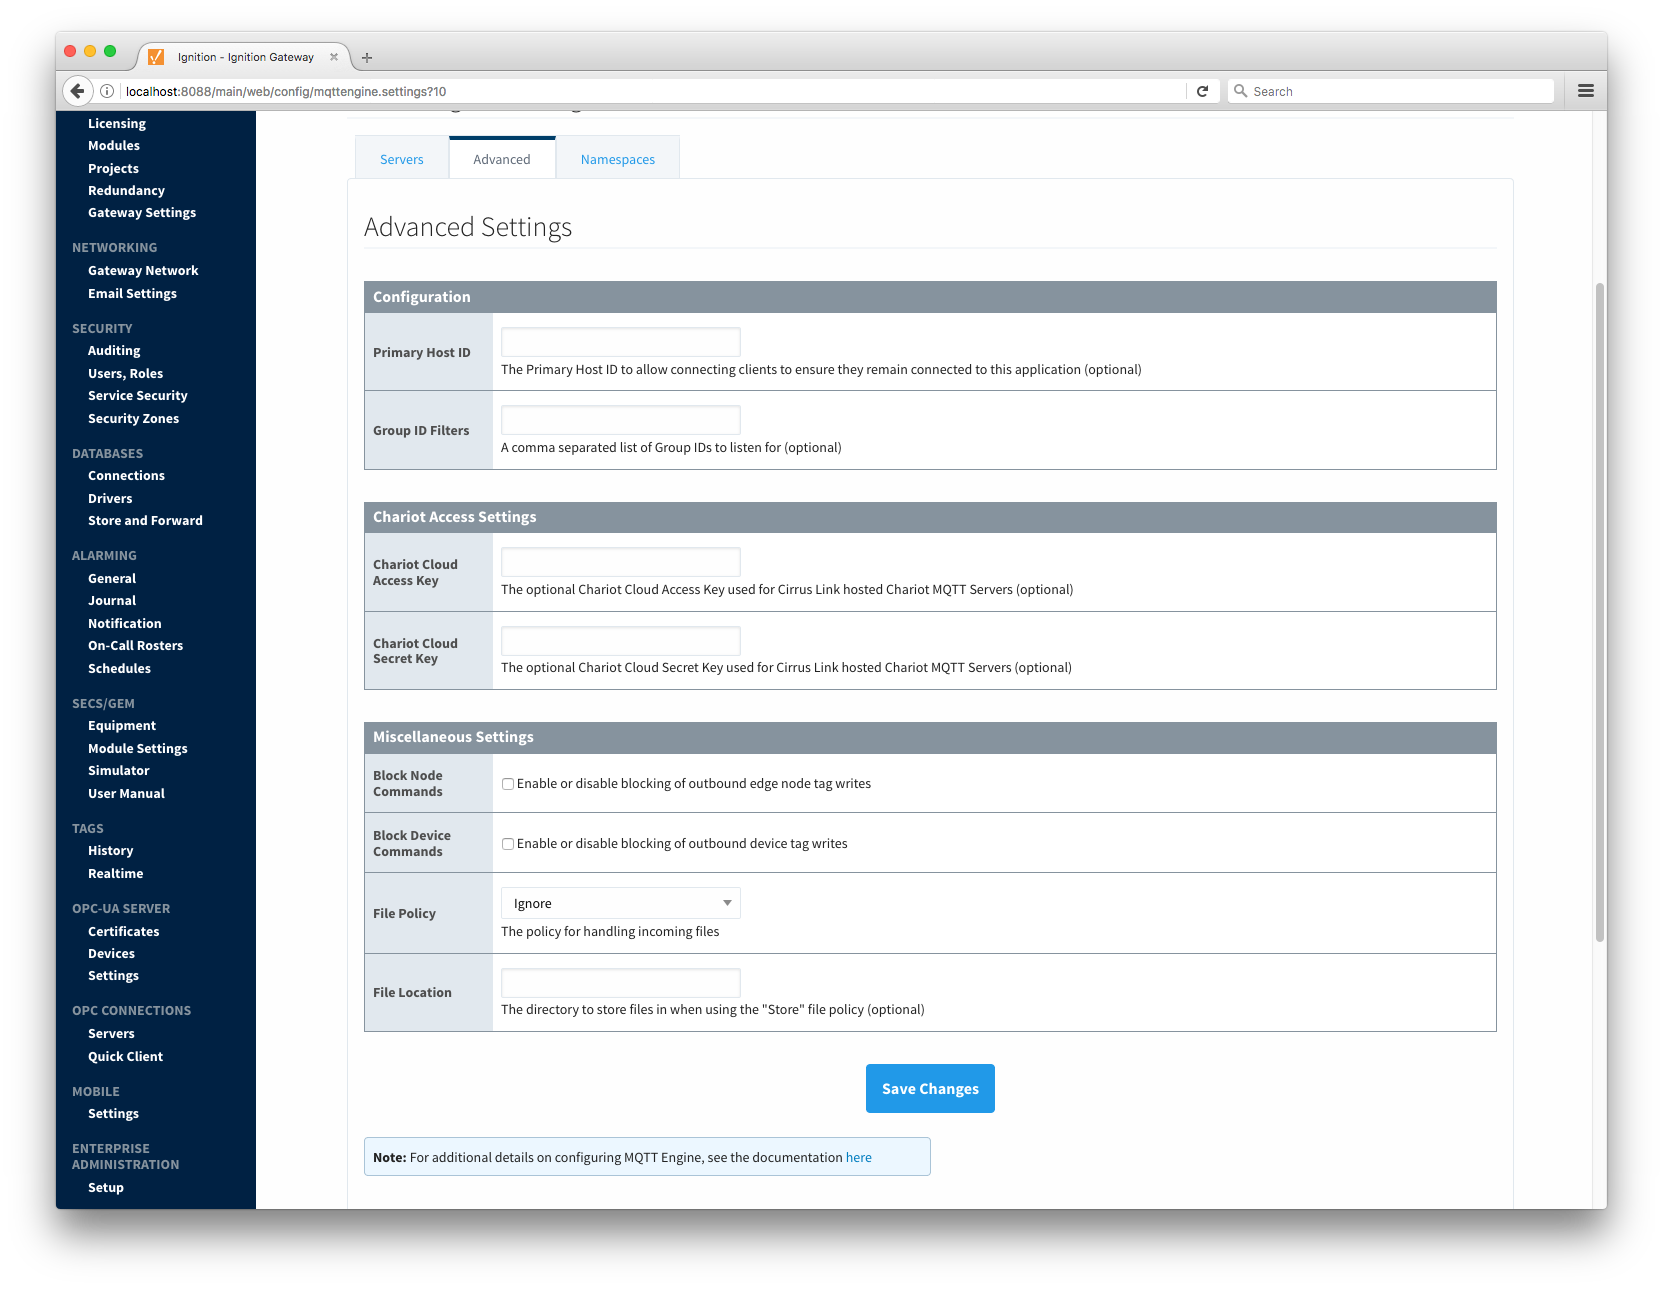1663x1289 pixels.
Task: Open Projects in the sidebar
Action: (113, 168)
